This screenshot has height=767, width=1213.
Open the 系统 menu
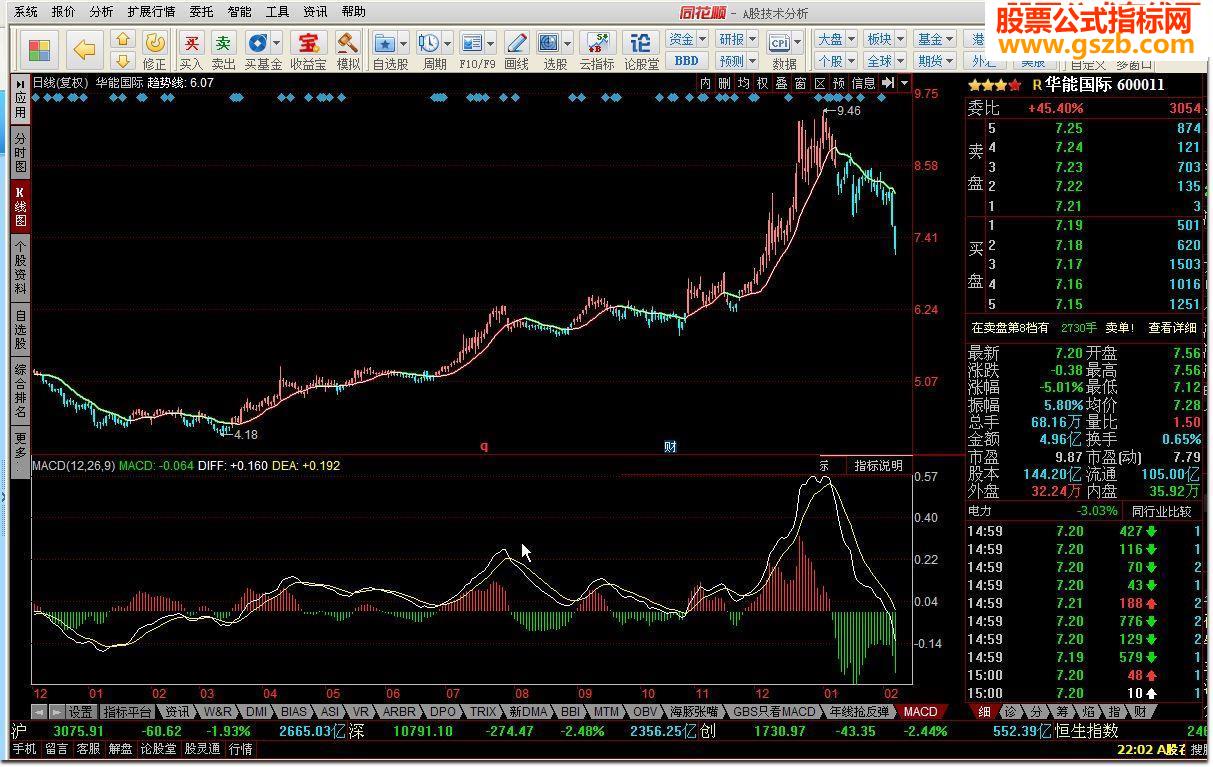point(25,12)
